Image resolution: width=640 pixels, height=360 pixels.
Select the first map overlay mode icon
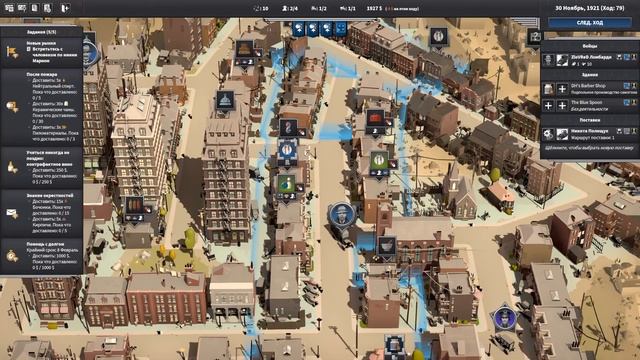click(299, 29)
